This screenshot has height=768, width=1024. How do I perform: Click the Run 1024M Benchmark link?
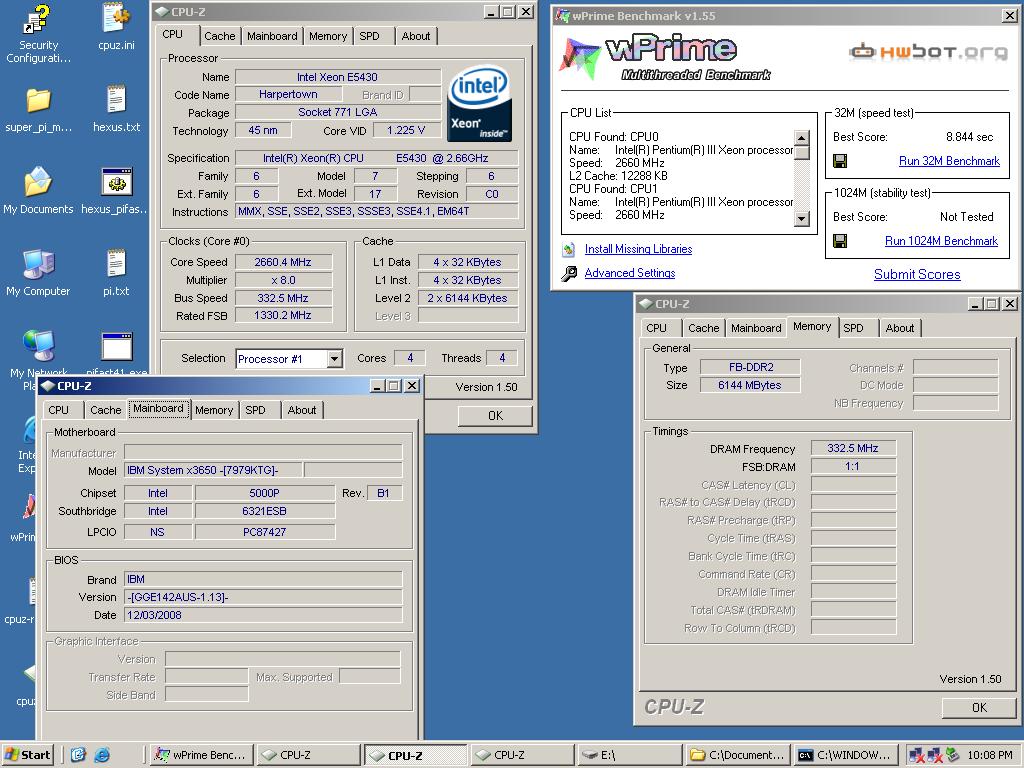coord(941,241)
